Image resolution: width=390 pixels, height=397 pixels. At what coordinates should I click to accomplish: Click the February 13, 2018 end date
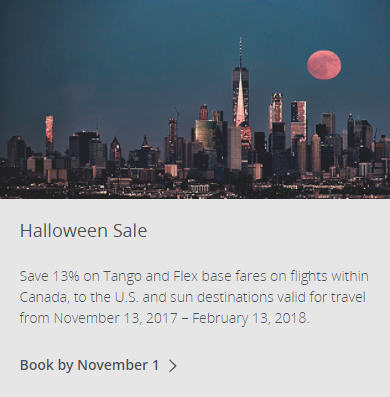click(251, 318)
